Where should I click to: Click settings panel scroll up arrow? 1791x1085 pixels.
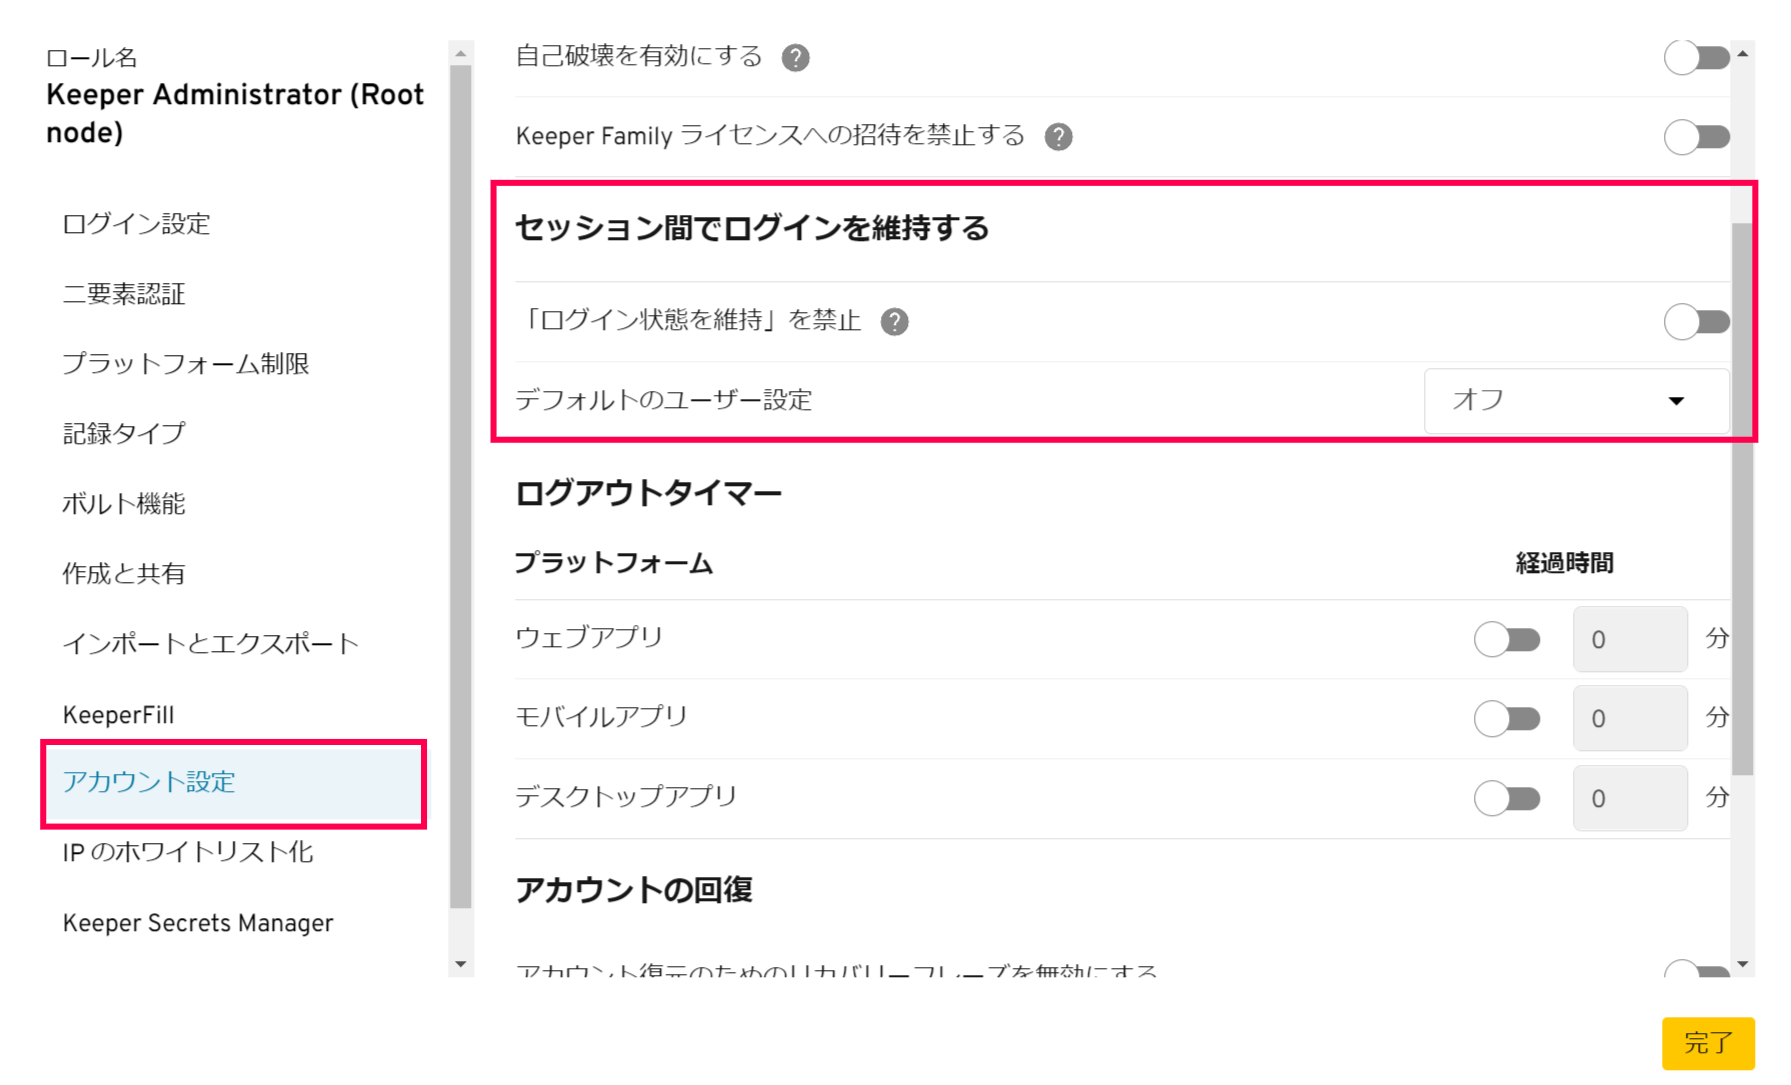1742,53
